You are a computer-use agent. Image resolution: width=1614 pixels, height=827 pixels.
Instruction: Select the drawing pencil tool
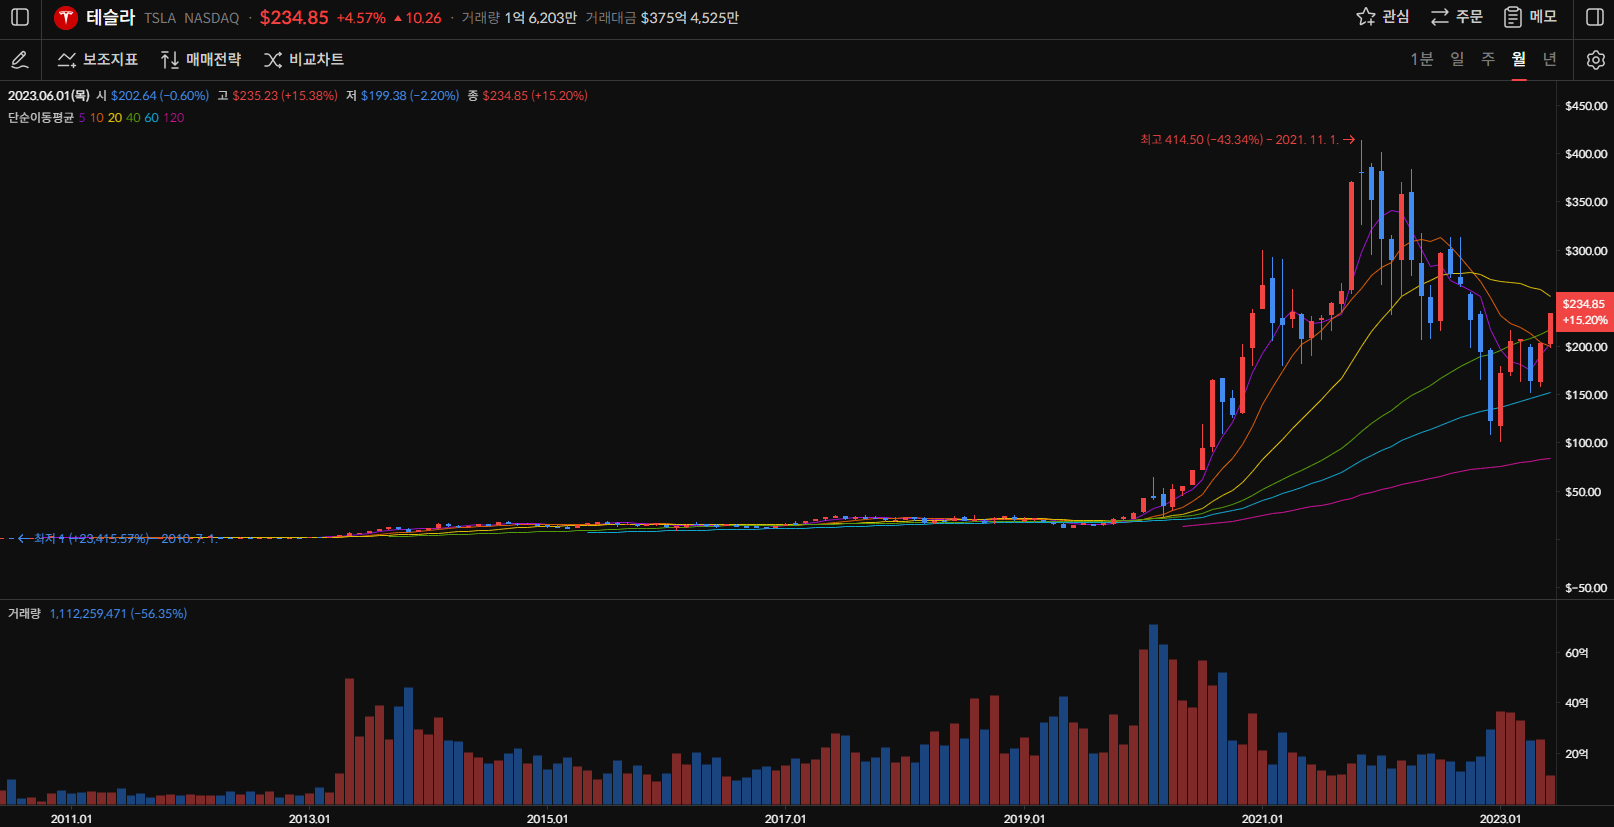[x=20, y=60]
